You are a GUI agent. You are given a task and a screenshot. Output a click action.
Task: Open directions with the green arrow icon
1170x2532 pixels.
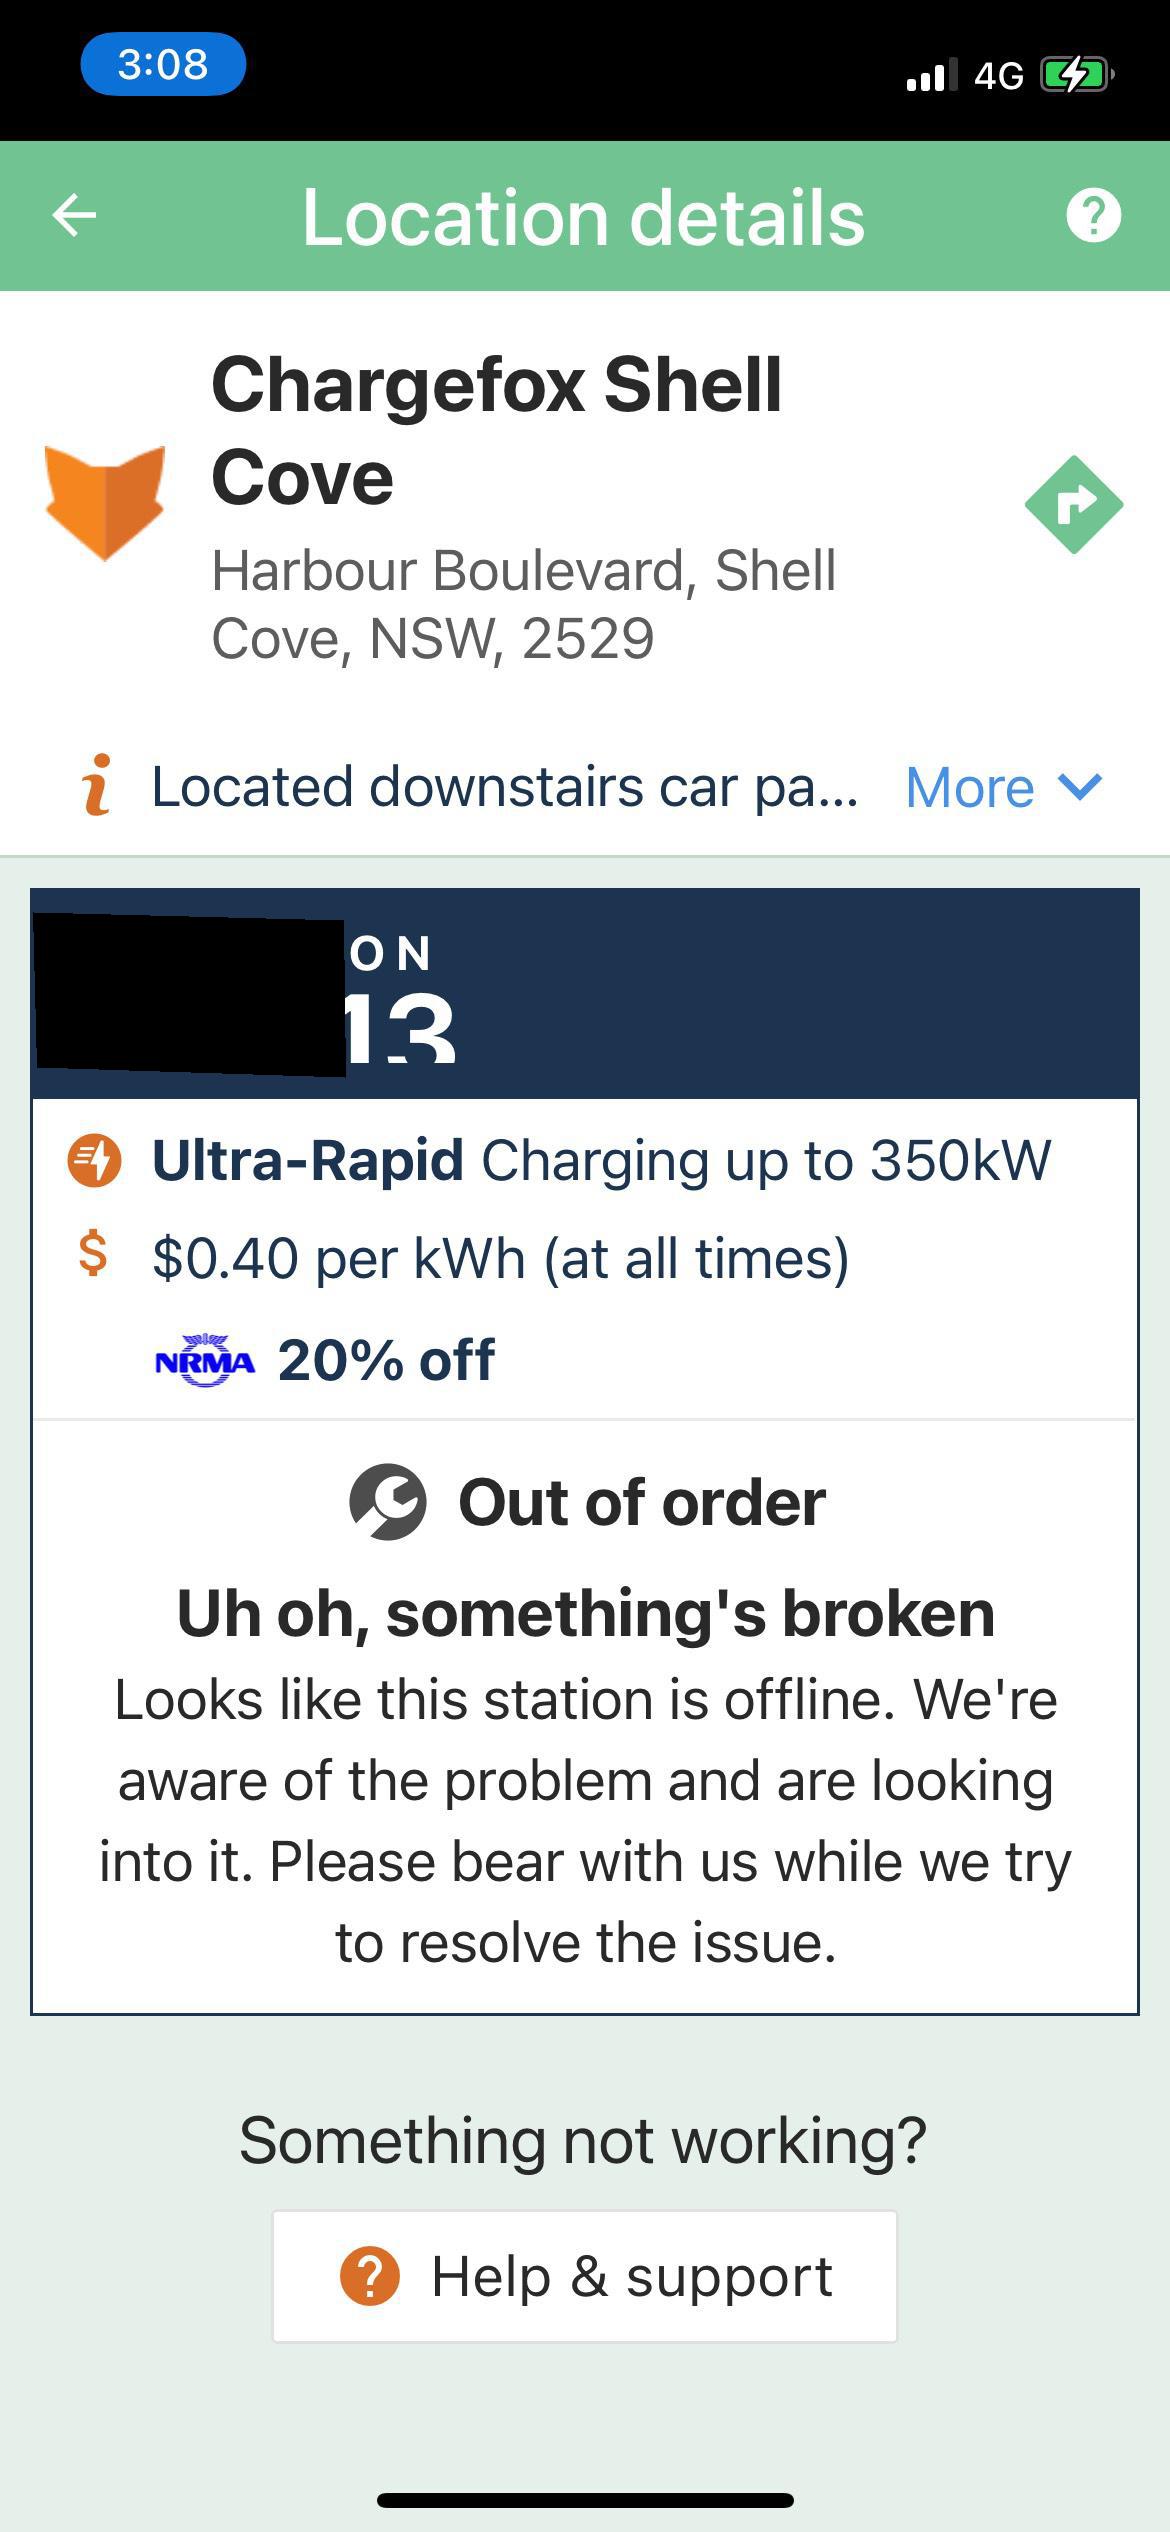point(1074,504)
